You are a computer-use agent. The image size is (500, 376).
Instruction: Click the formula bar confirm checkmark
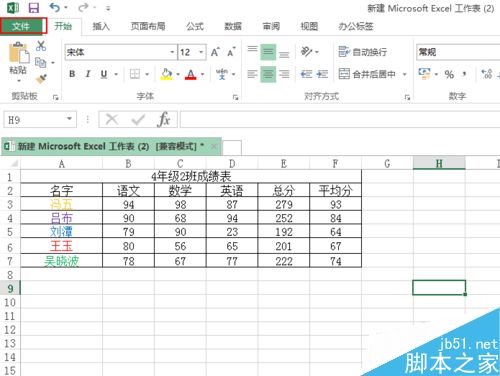[138, 119]
